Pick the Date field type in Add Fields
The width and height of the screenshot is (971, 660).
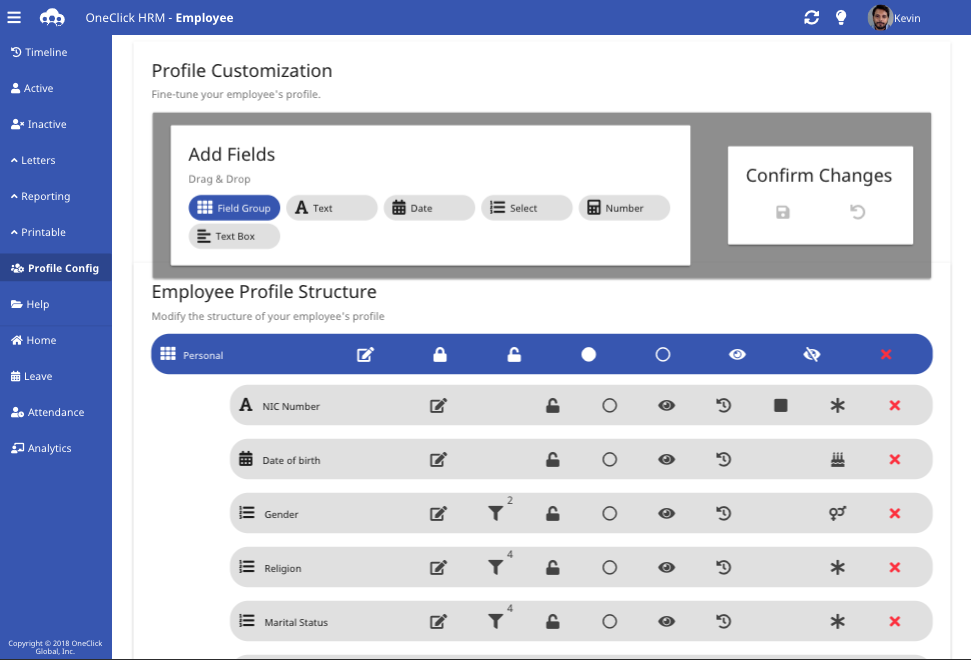tap(428, 208)
